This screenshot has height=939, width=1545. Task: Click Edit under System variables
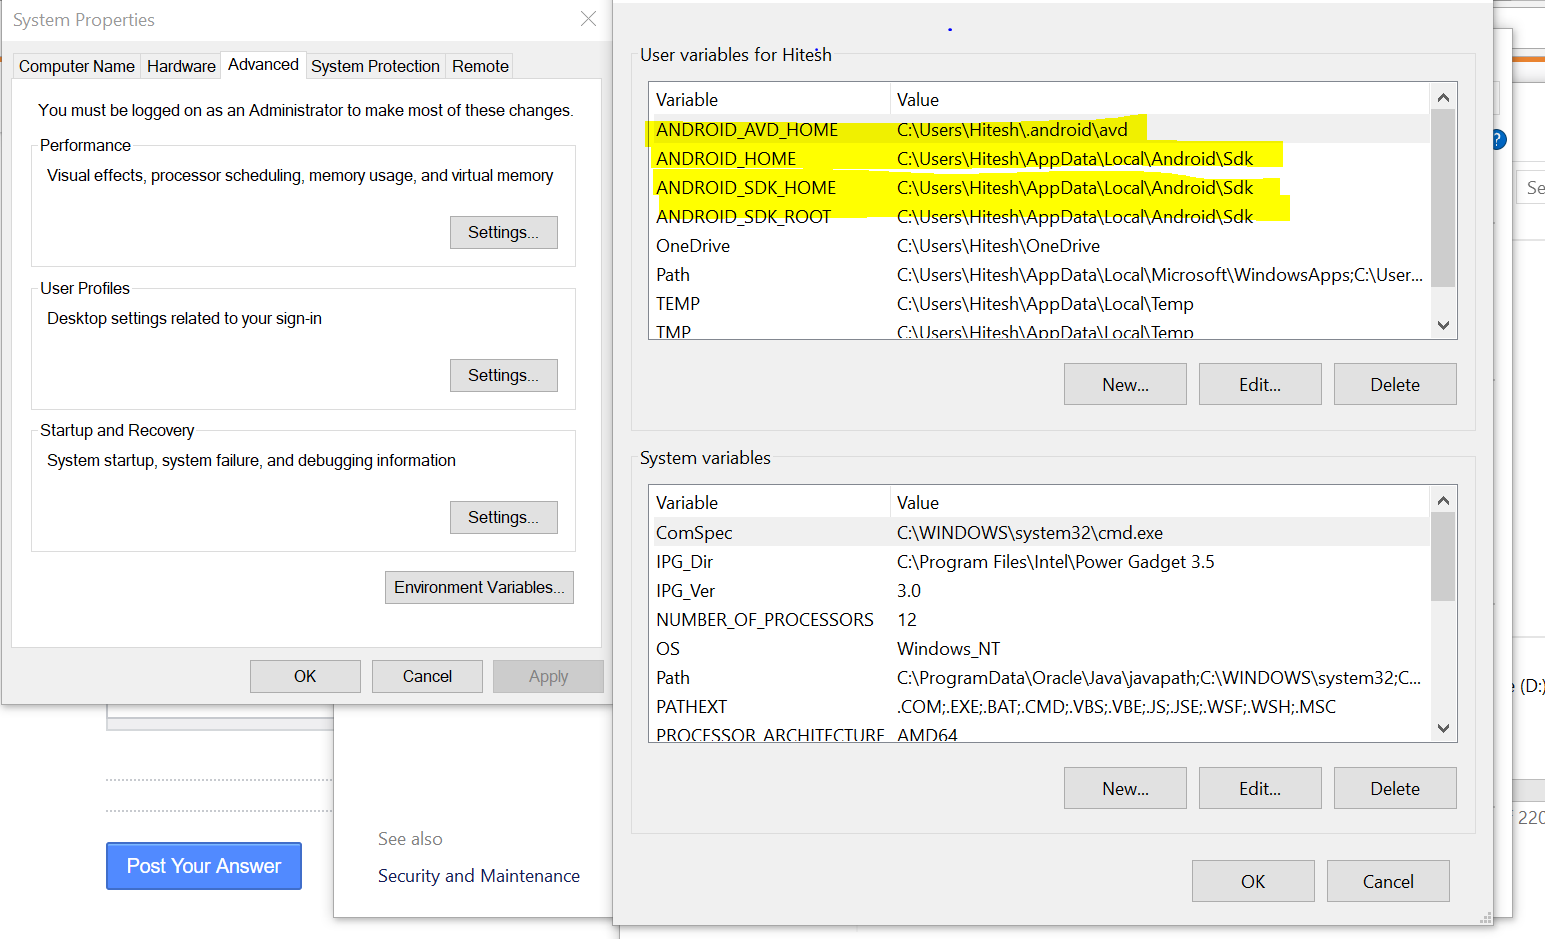1259,788
